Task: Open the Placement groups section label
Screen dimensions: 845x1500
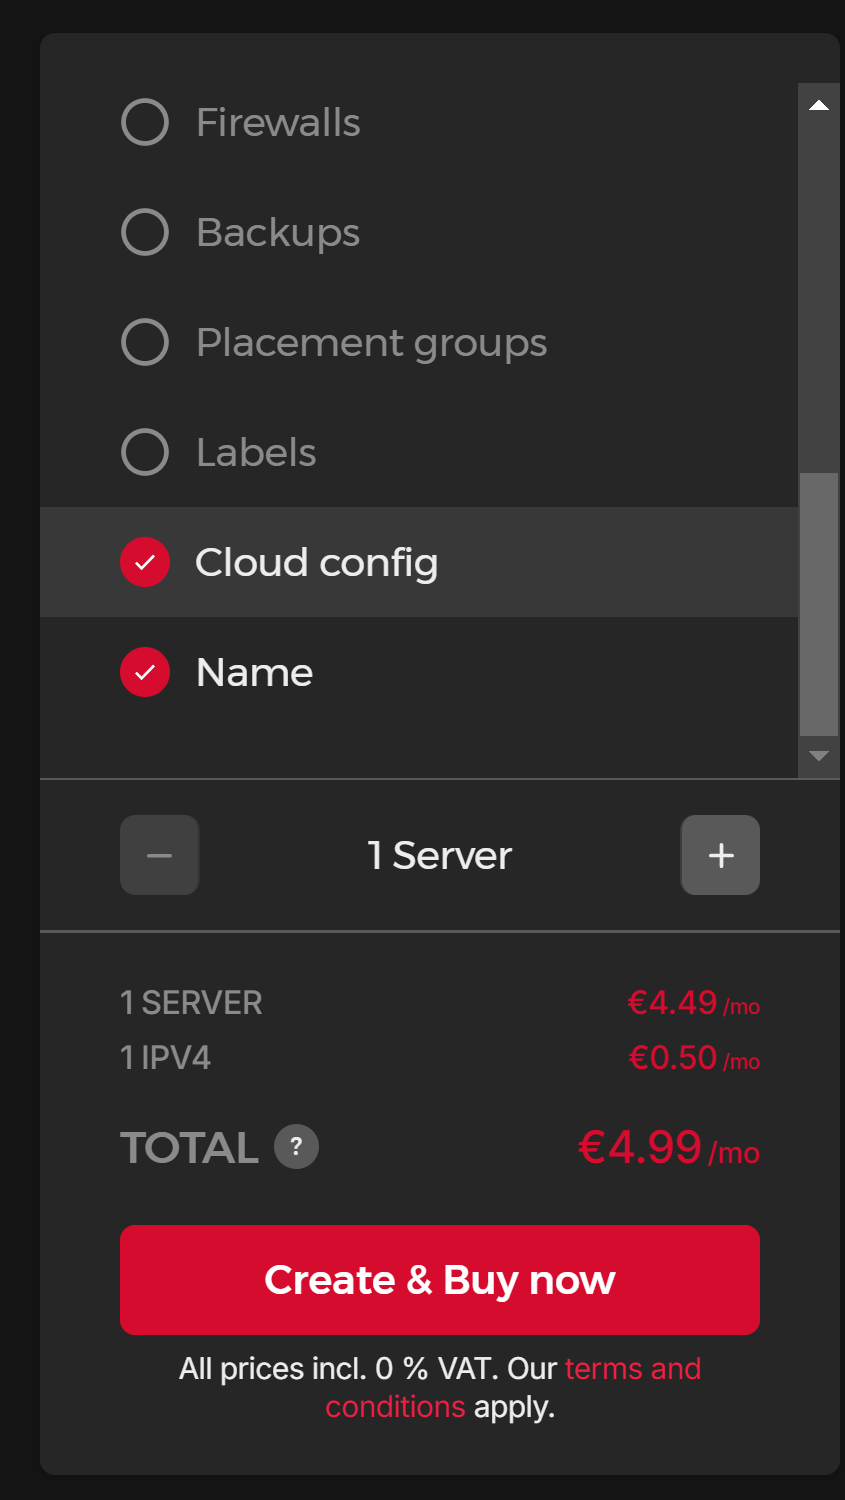Action: click(x=372, y=343)
